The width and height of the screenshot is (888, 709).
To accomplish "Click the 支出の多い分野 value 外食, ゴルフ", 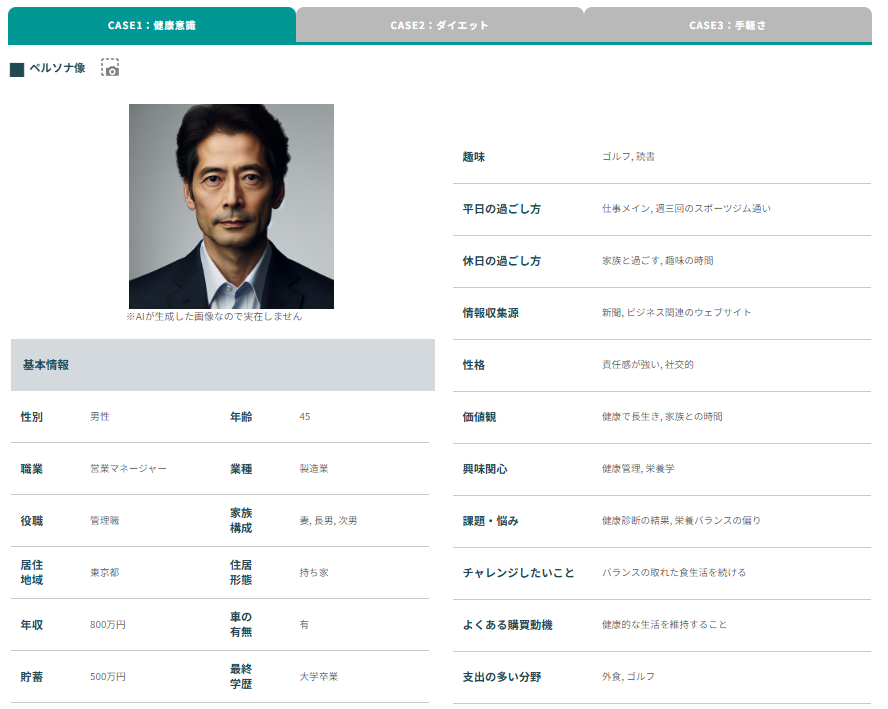I will pyautogui.click(x=628, y=677).
